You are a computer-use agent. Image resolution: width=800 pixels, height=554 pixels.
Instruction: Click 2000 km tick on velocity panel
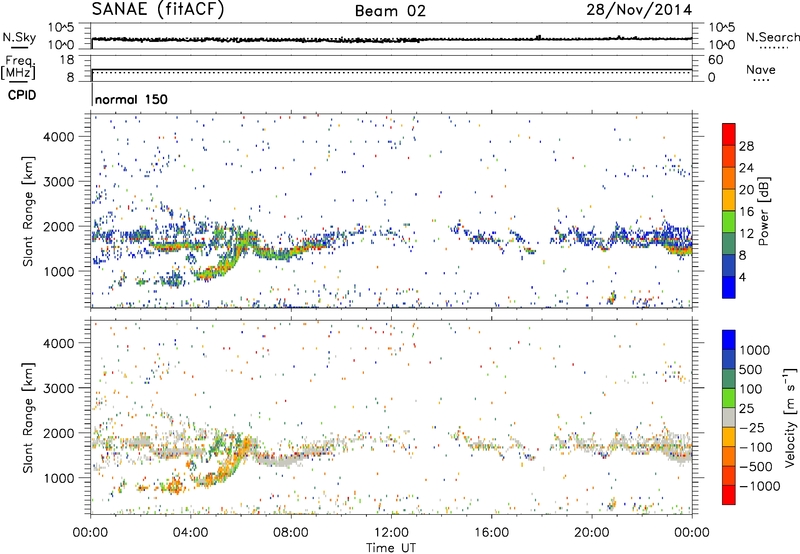59,433
